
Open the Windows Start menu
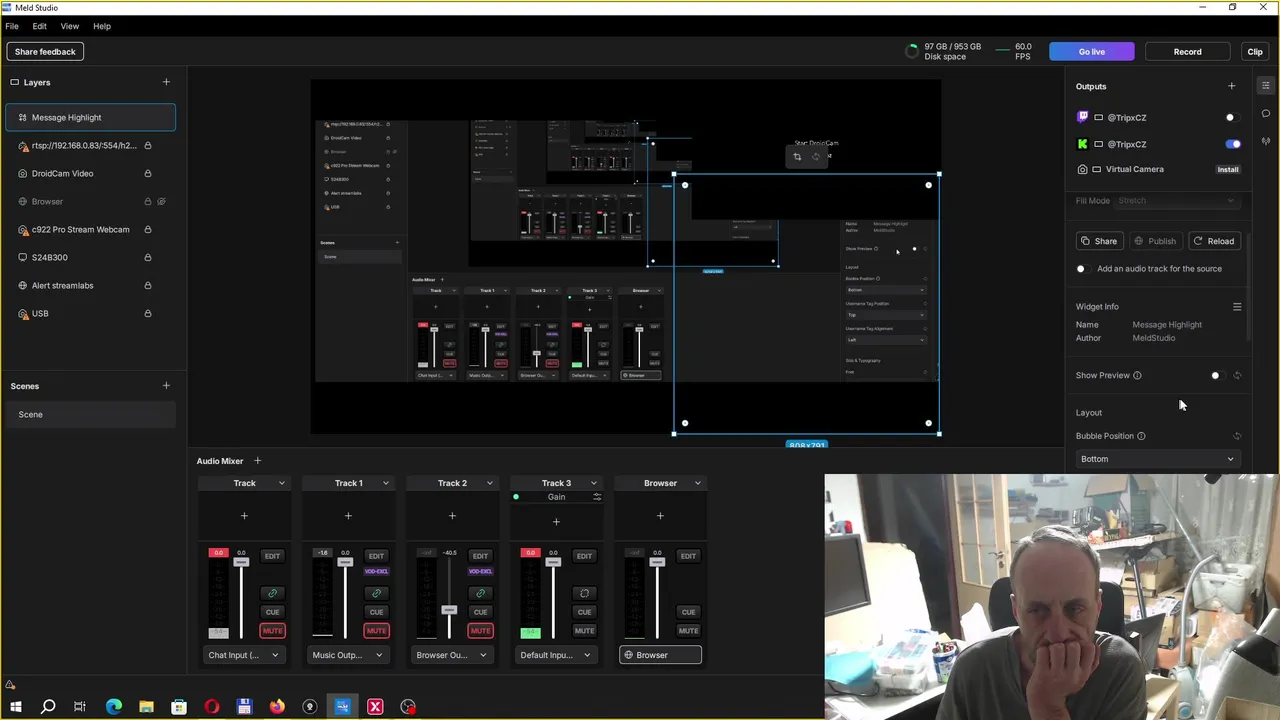tap(15, 707)
